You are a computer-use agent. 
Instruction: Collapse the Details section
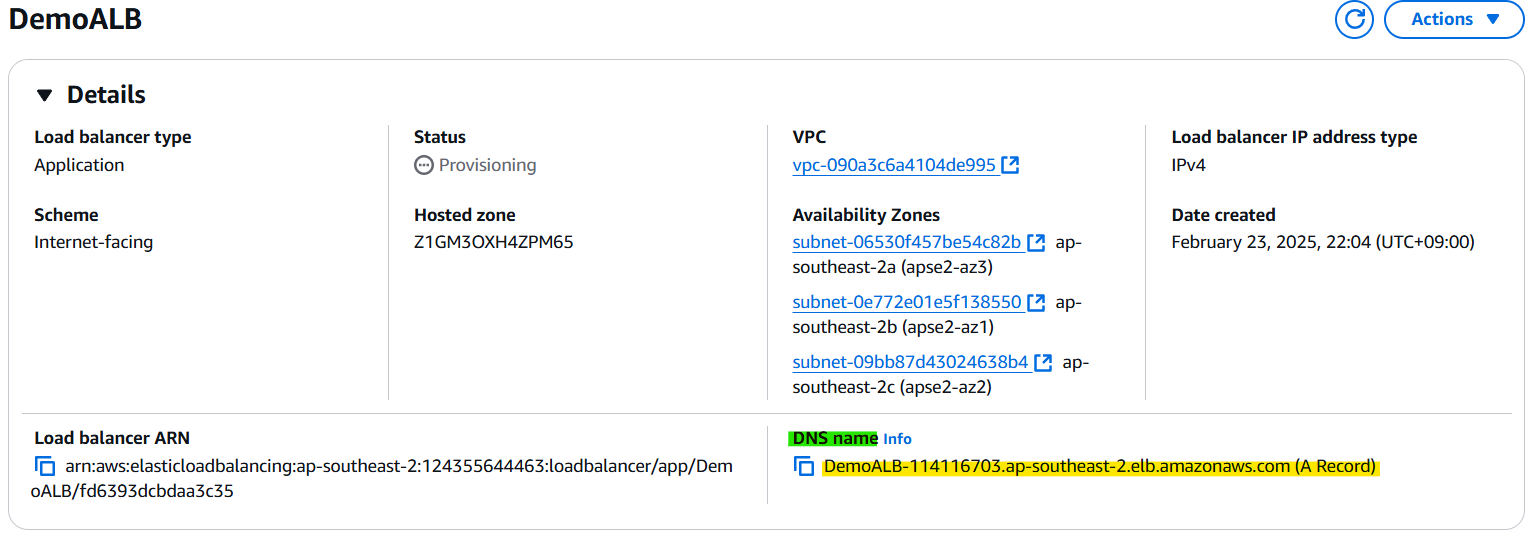(44, 95)
